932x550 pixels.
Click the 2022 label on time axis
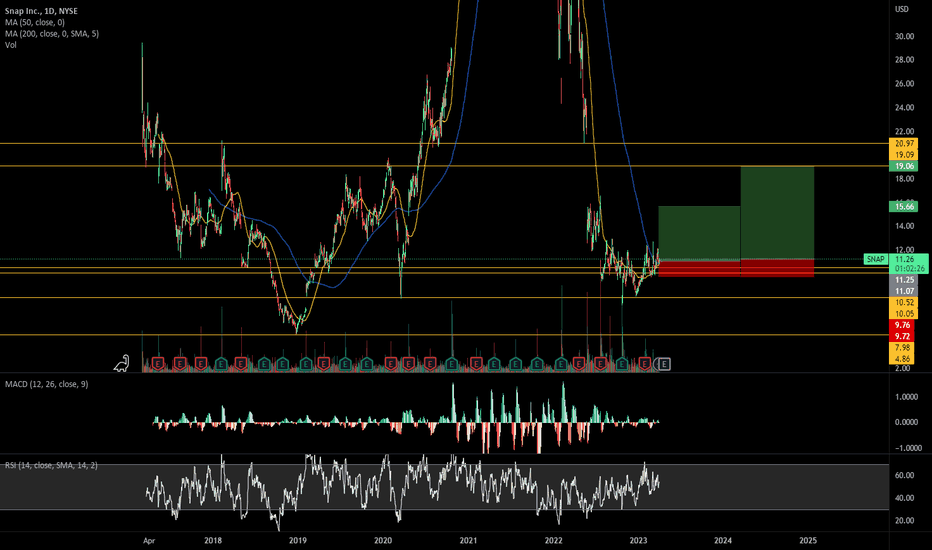pyautogui.click(x=553, y=540)
